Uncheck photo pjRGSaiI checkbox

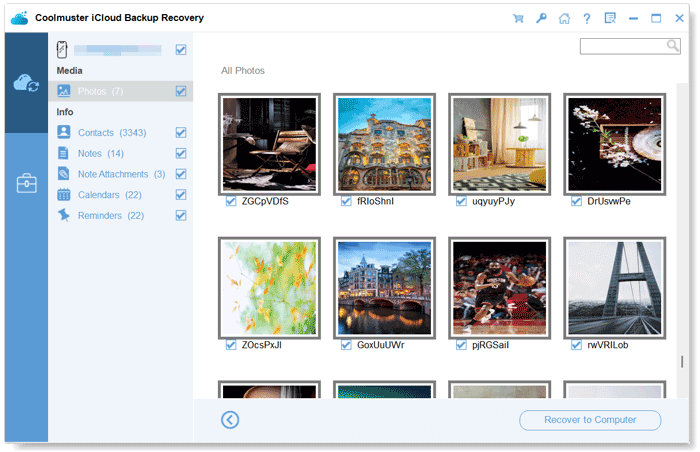[x=461, y=345]
